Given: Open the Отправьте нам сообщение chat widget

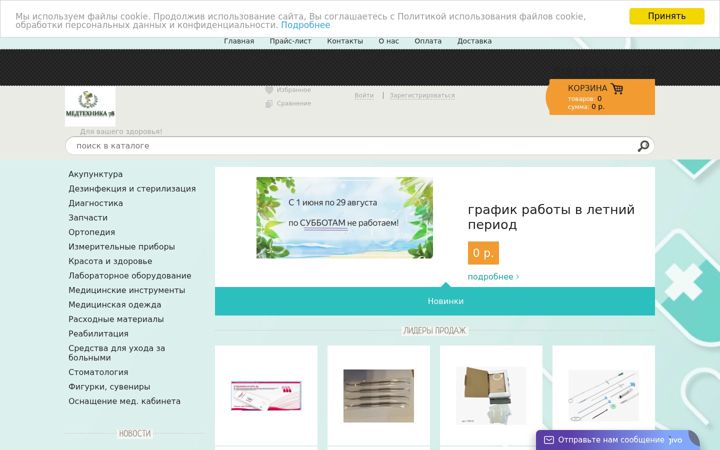Looking at the screenshot, I should (x=618, y=440).
